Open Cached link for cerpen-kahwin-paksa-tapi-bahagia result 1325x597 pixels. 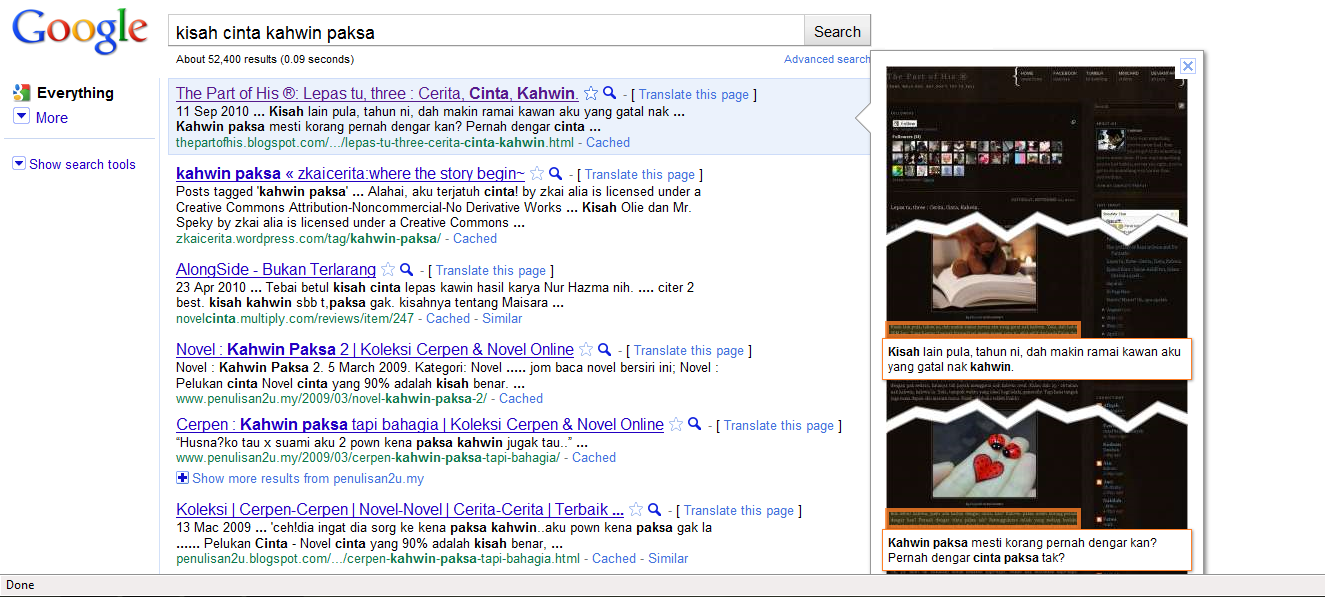tap(594, 457)
